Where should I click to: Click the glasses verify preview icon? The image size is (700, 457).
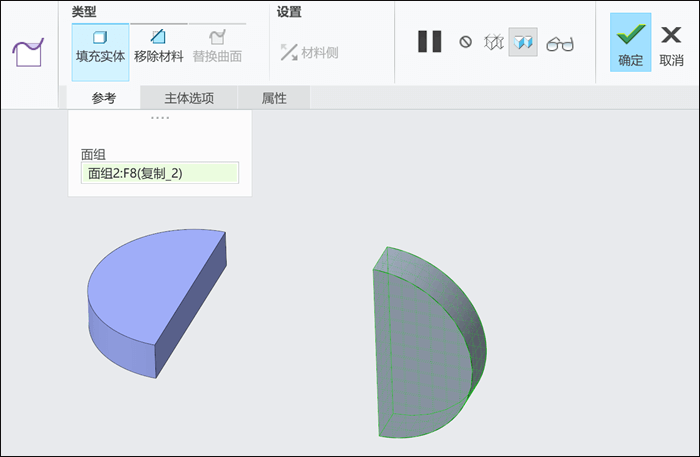click(x=560, y=43)
